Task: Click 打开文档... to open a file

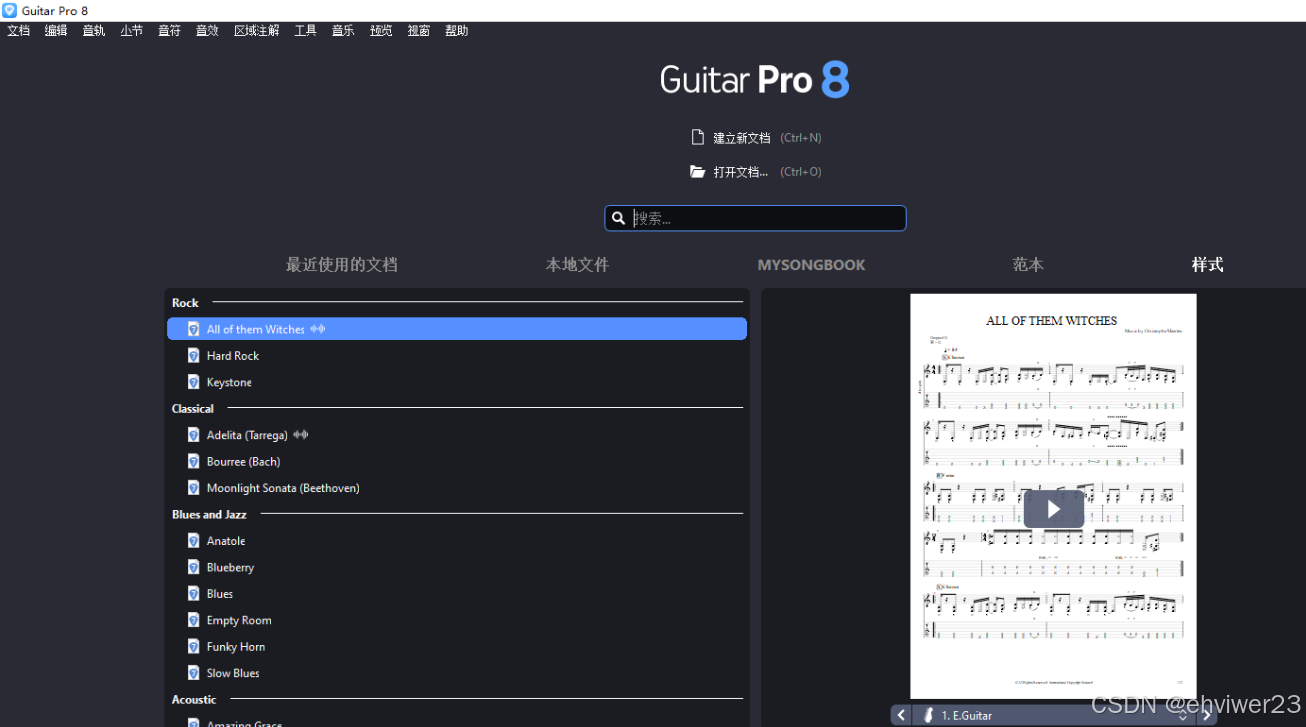Action: (x=741, y=172)
